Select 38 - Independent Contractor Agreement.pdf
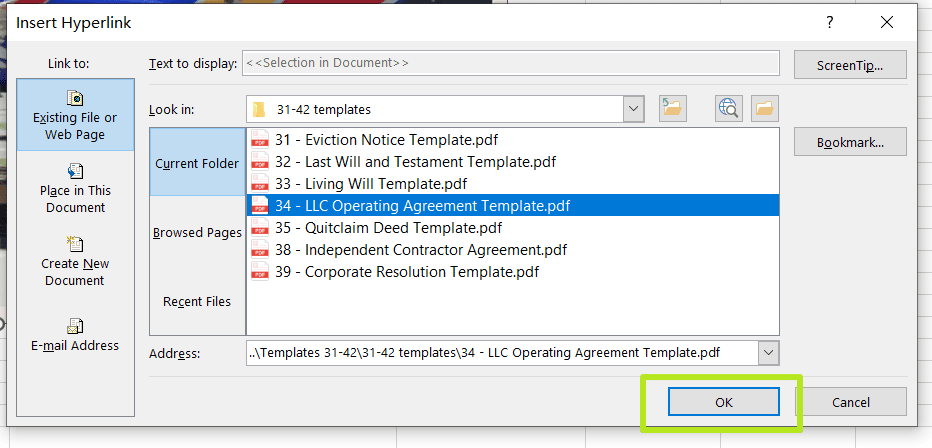The height and width of the screenshot is (448, 932). pos(512,250)
